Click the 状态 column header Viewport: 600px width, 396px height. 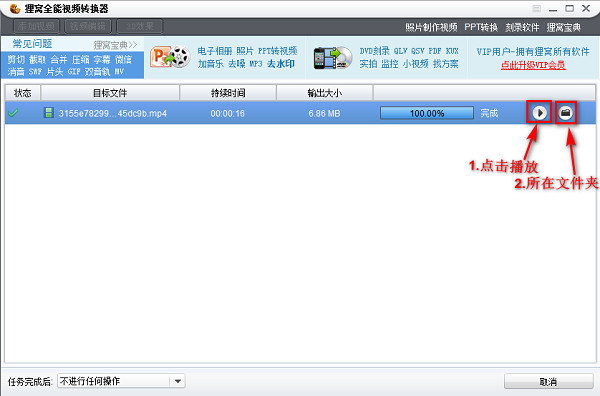click(23, 93)
